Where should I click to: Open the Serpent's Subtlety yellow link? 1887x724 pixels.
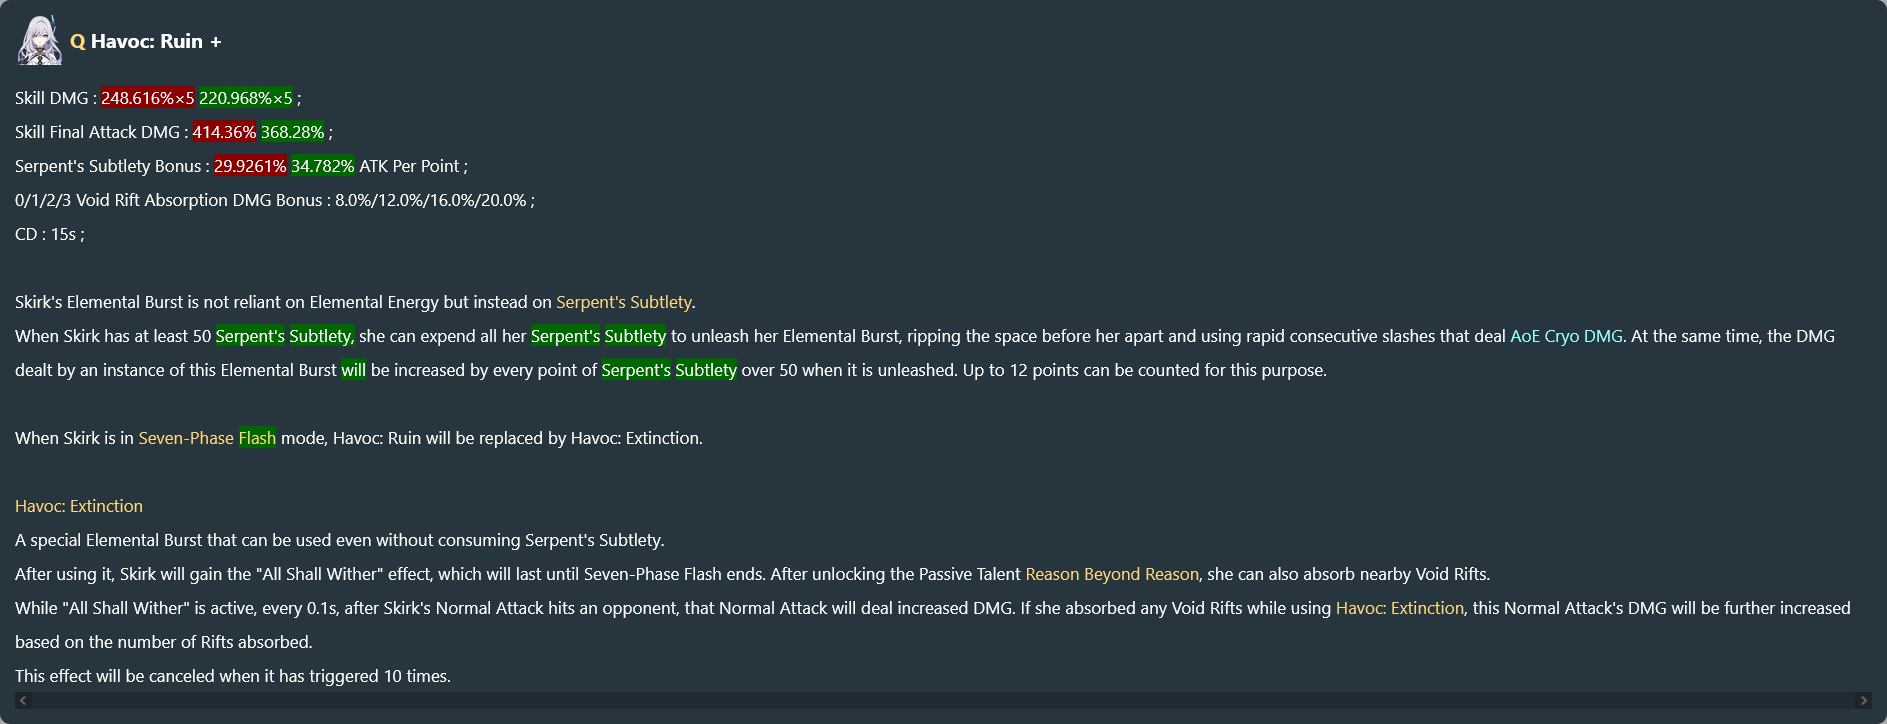pos(624,302)
